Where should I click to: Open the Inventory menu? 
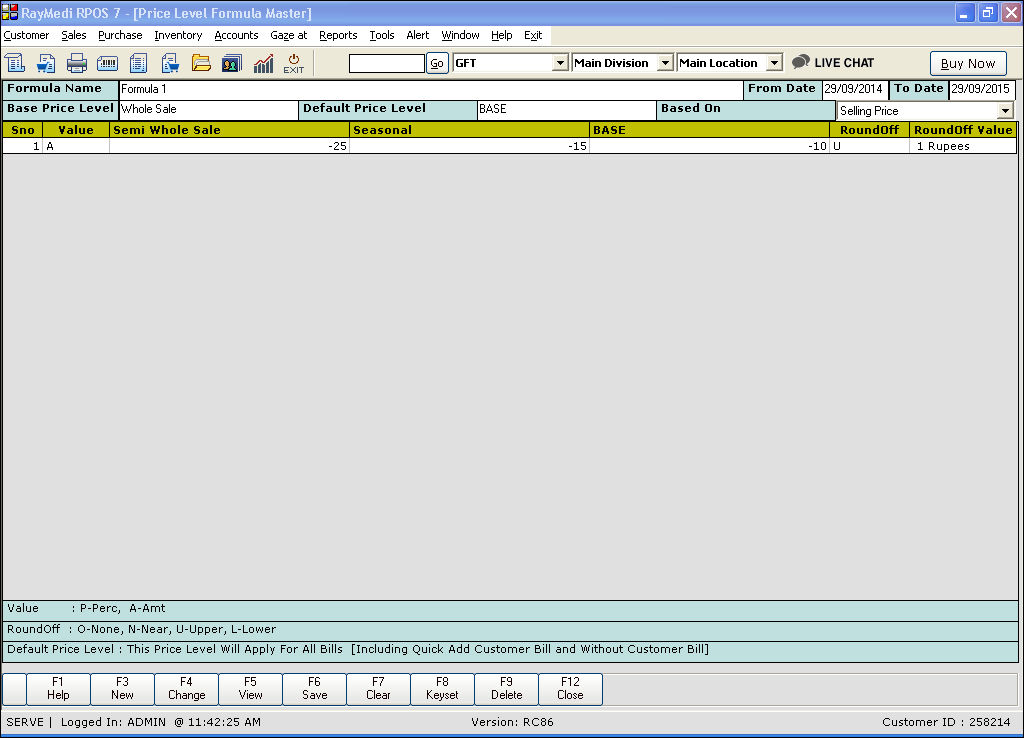[178, 35]
